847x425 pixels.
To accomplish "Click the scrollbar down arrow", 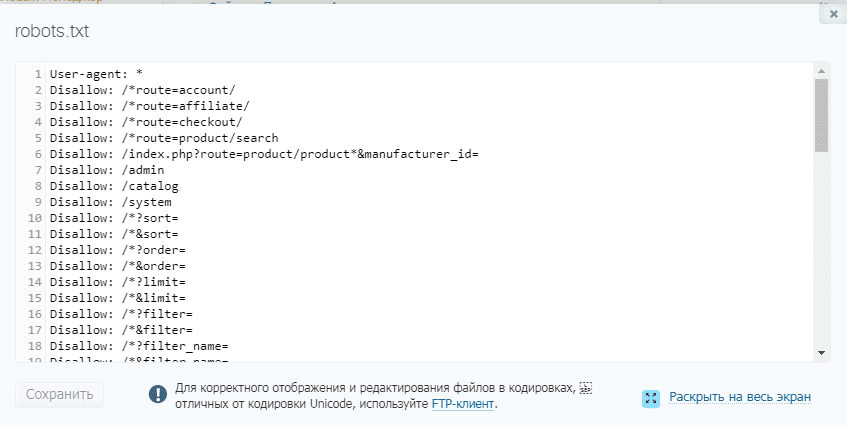I will (821, 352).
